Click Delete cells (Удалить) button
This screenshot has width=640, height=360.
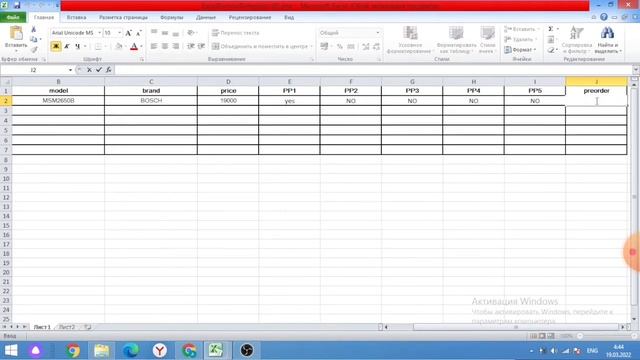point(520,40)
